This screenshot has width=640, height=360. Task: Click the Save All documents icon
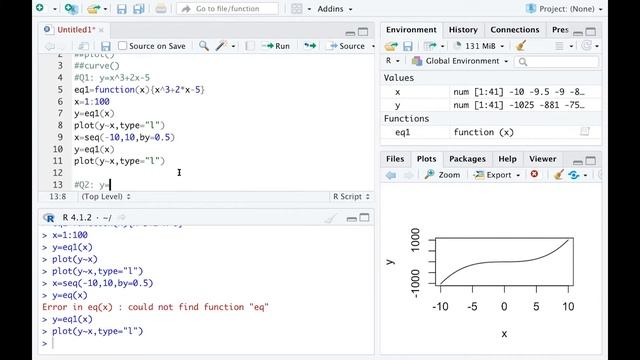139,9
